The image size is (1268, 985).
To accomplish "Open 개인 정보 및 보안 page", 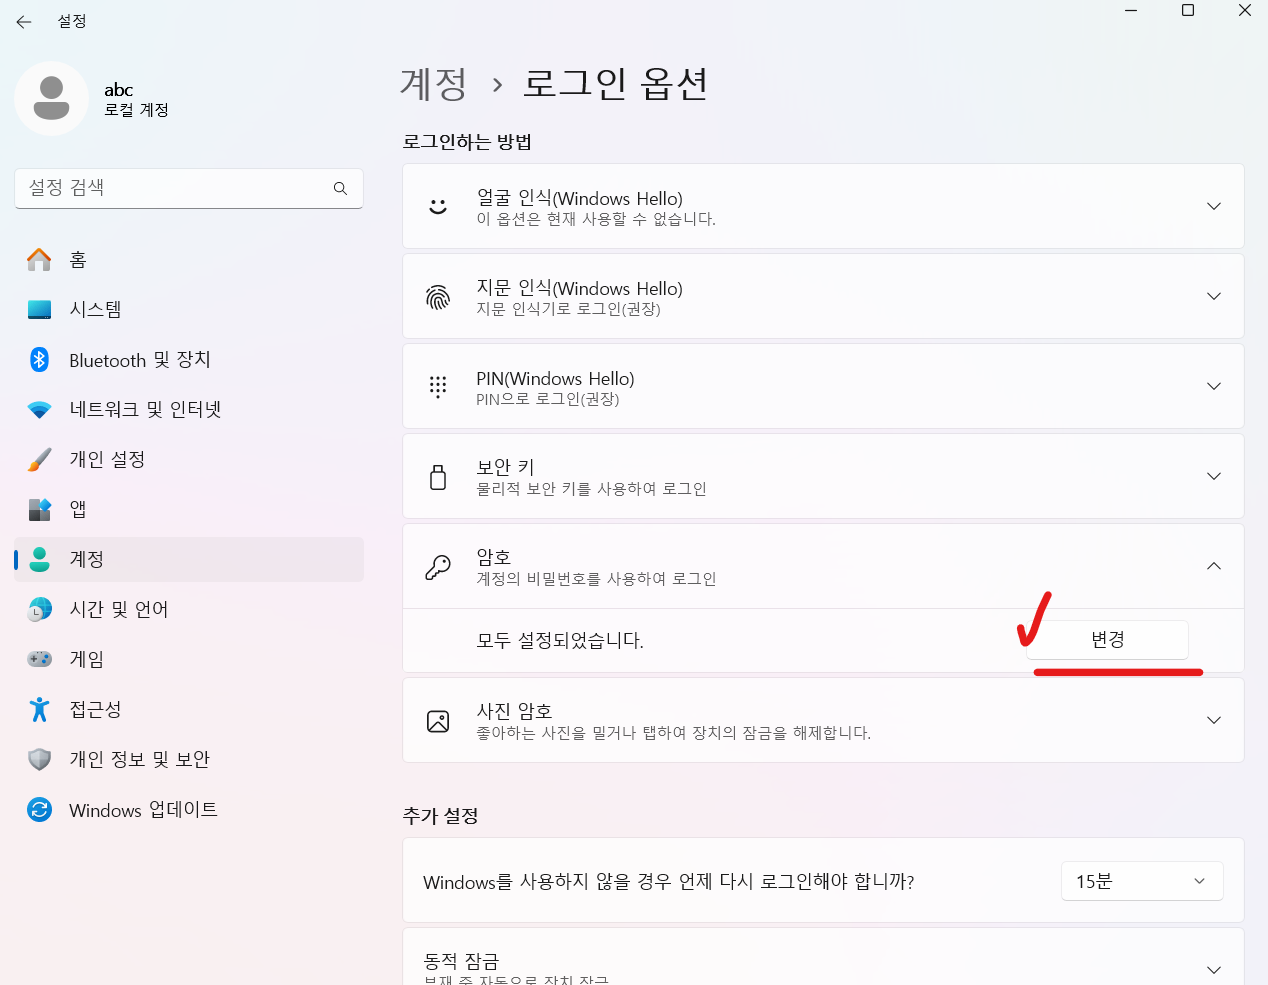I will tap(189, 760).
